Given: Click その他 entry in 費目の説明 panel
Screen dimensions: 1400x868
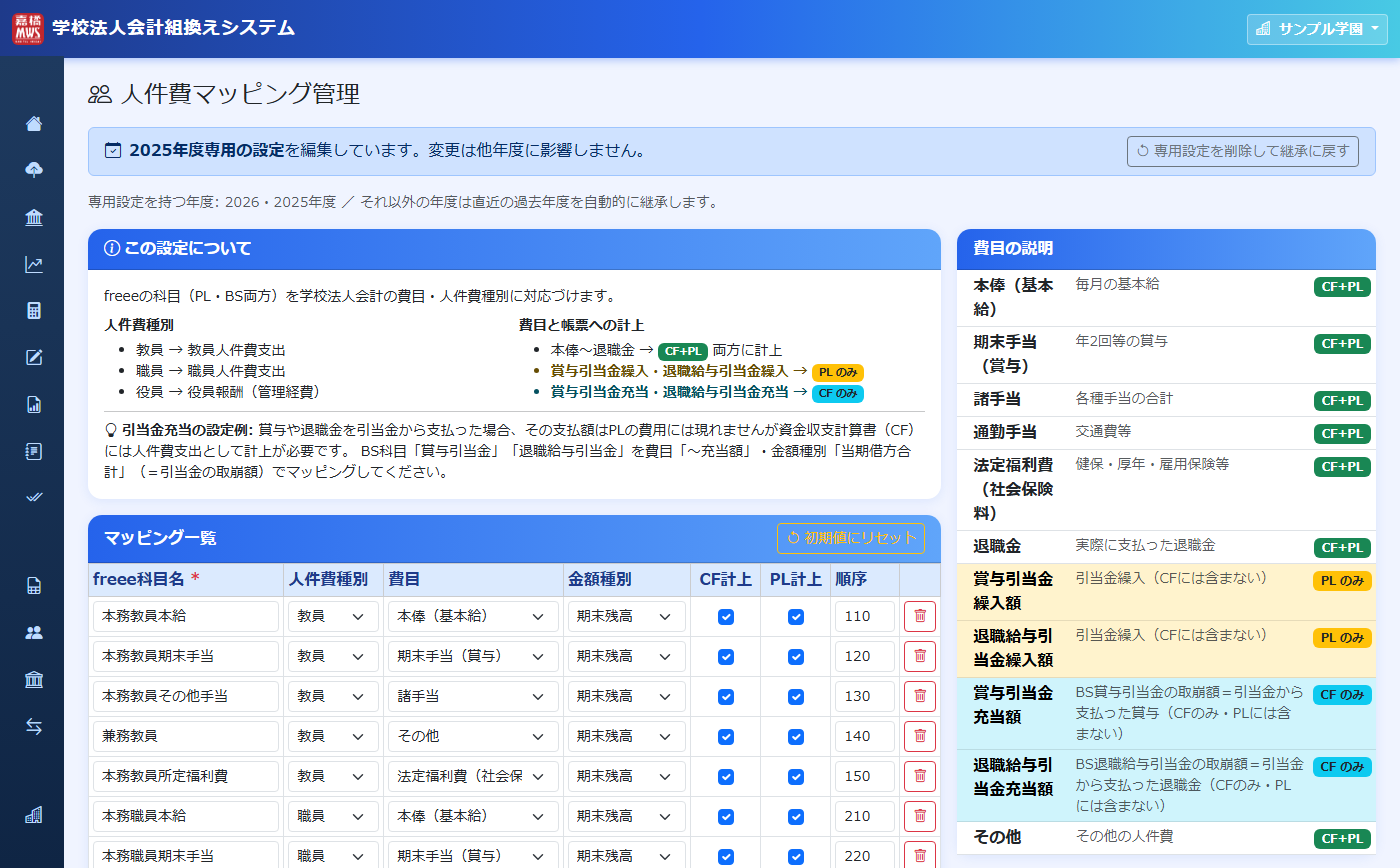Looking at the screenshot, I should coord(1166,838).
